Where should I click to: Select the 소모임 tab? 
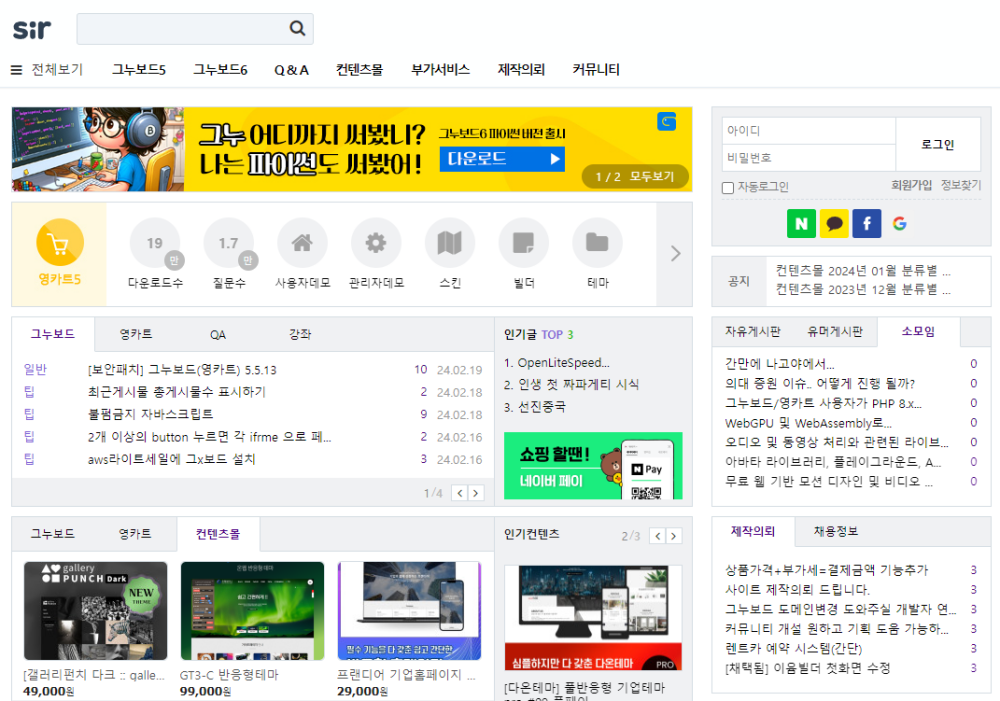[x=918, y=332]
